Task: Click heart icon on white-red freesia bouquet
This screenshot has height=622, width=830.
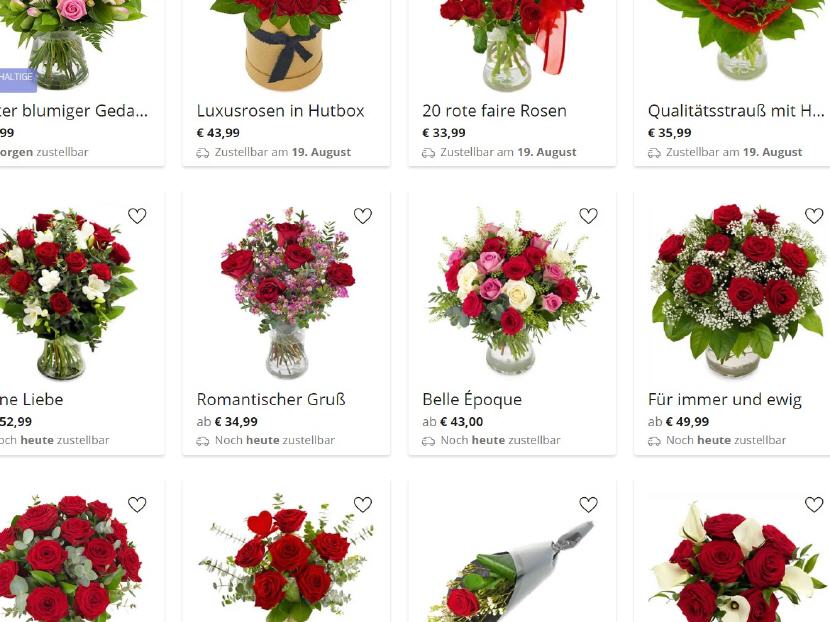Action: tap(137, 216)
